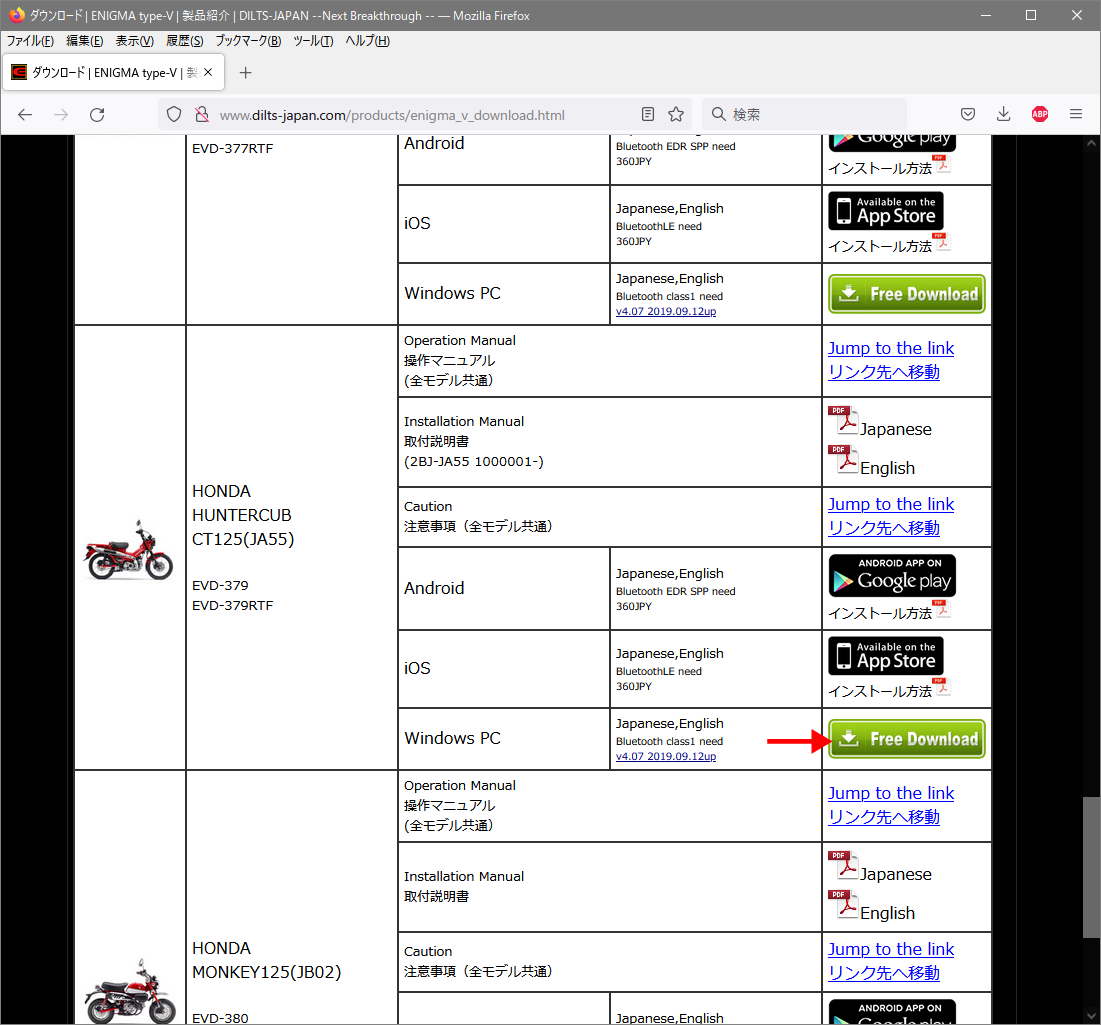1101x1025 pixels.
Task: Select the ENIGMA type-V download browser tab
Action: click(x=114, y=72)
